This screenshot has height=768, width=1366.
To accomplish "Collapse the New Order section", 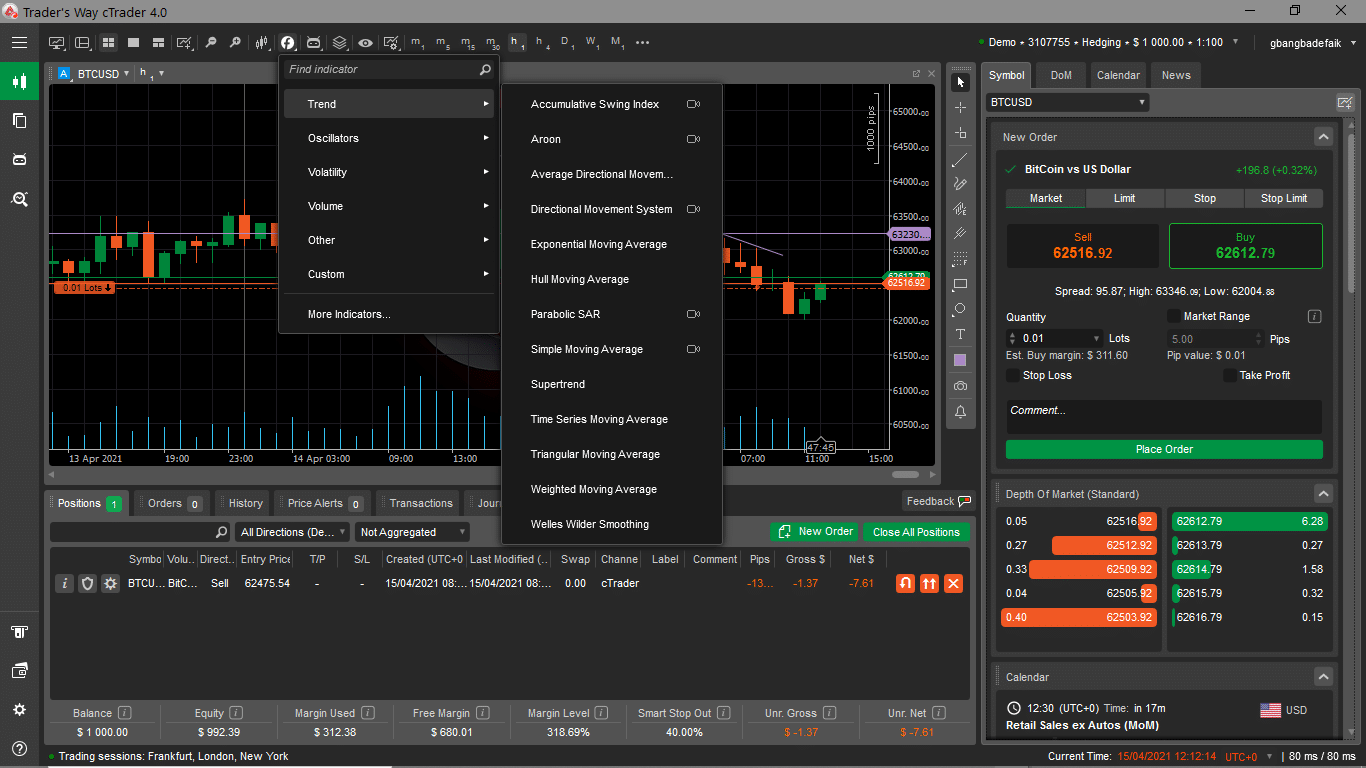I will (1323, 137).
